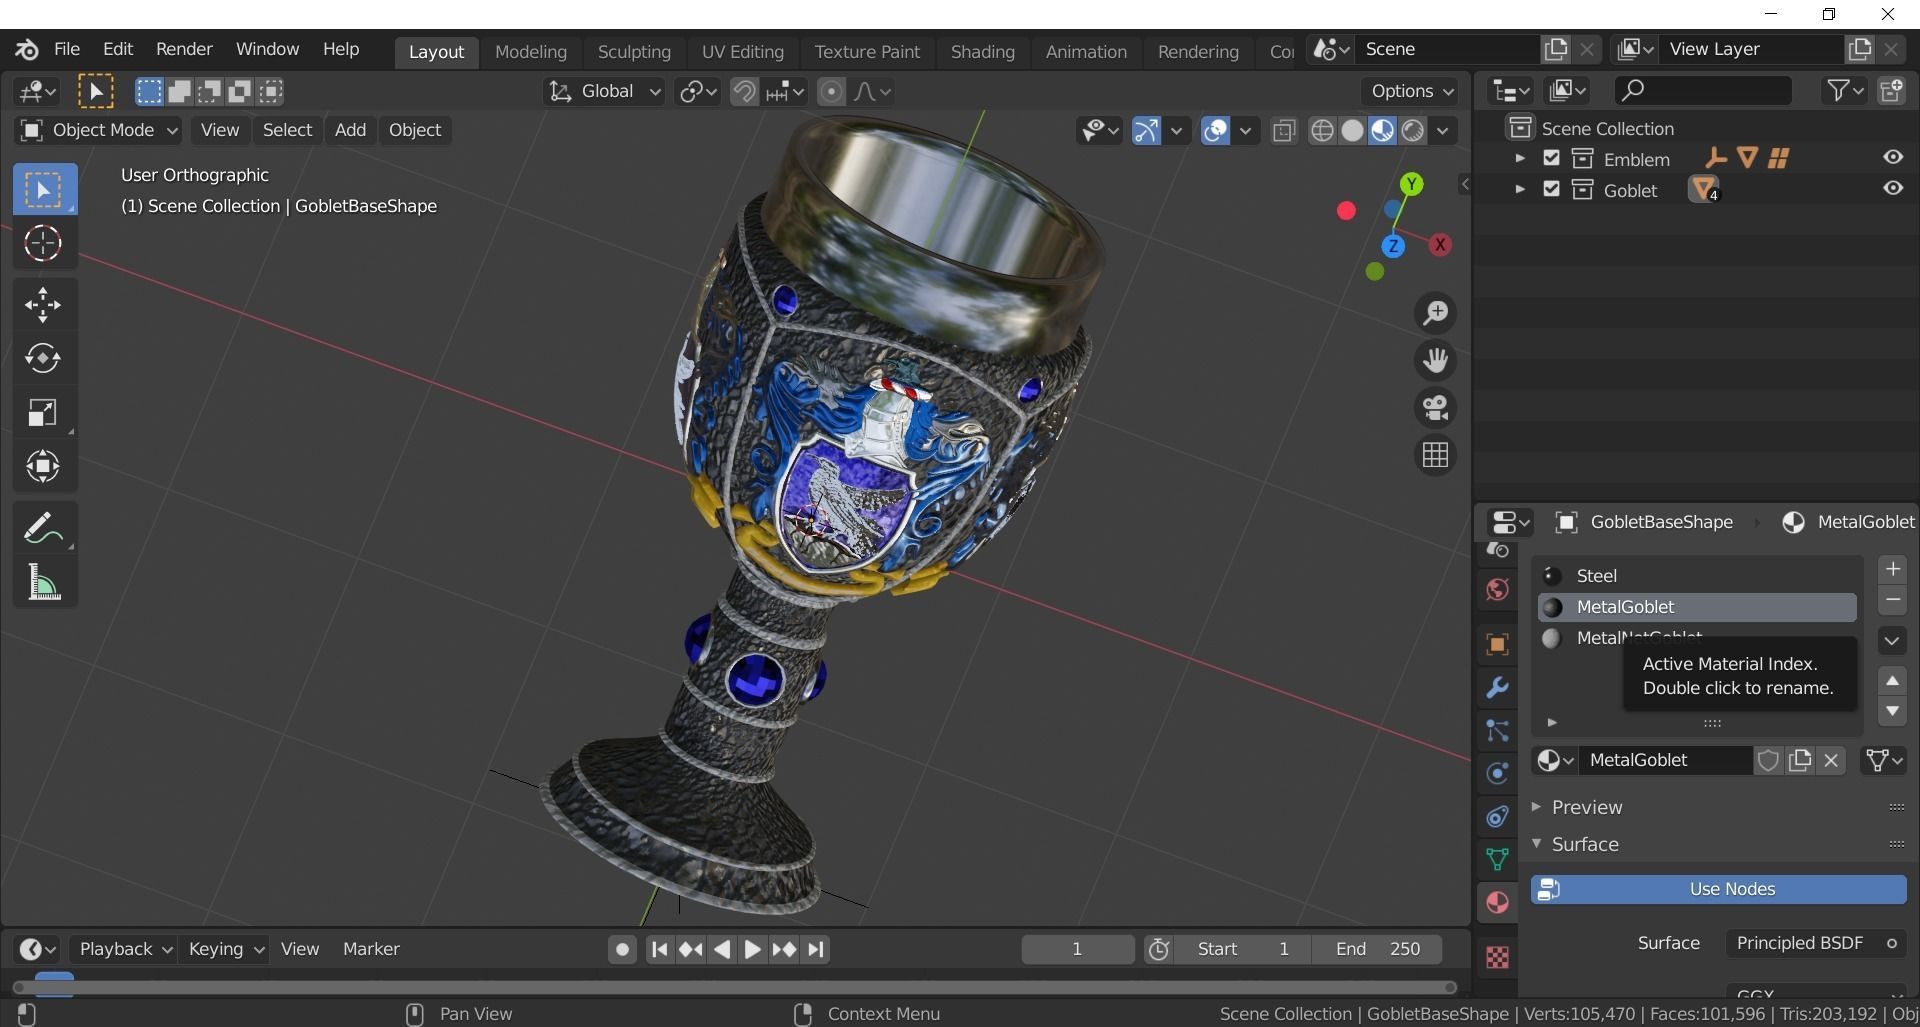Switch to the Modeling workspace tab

[x=531, y=51]
